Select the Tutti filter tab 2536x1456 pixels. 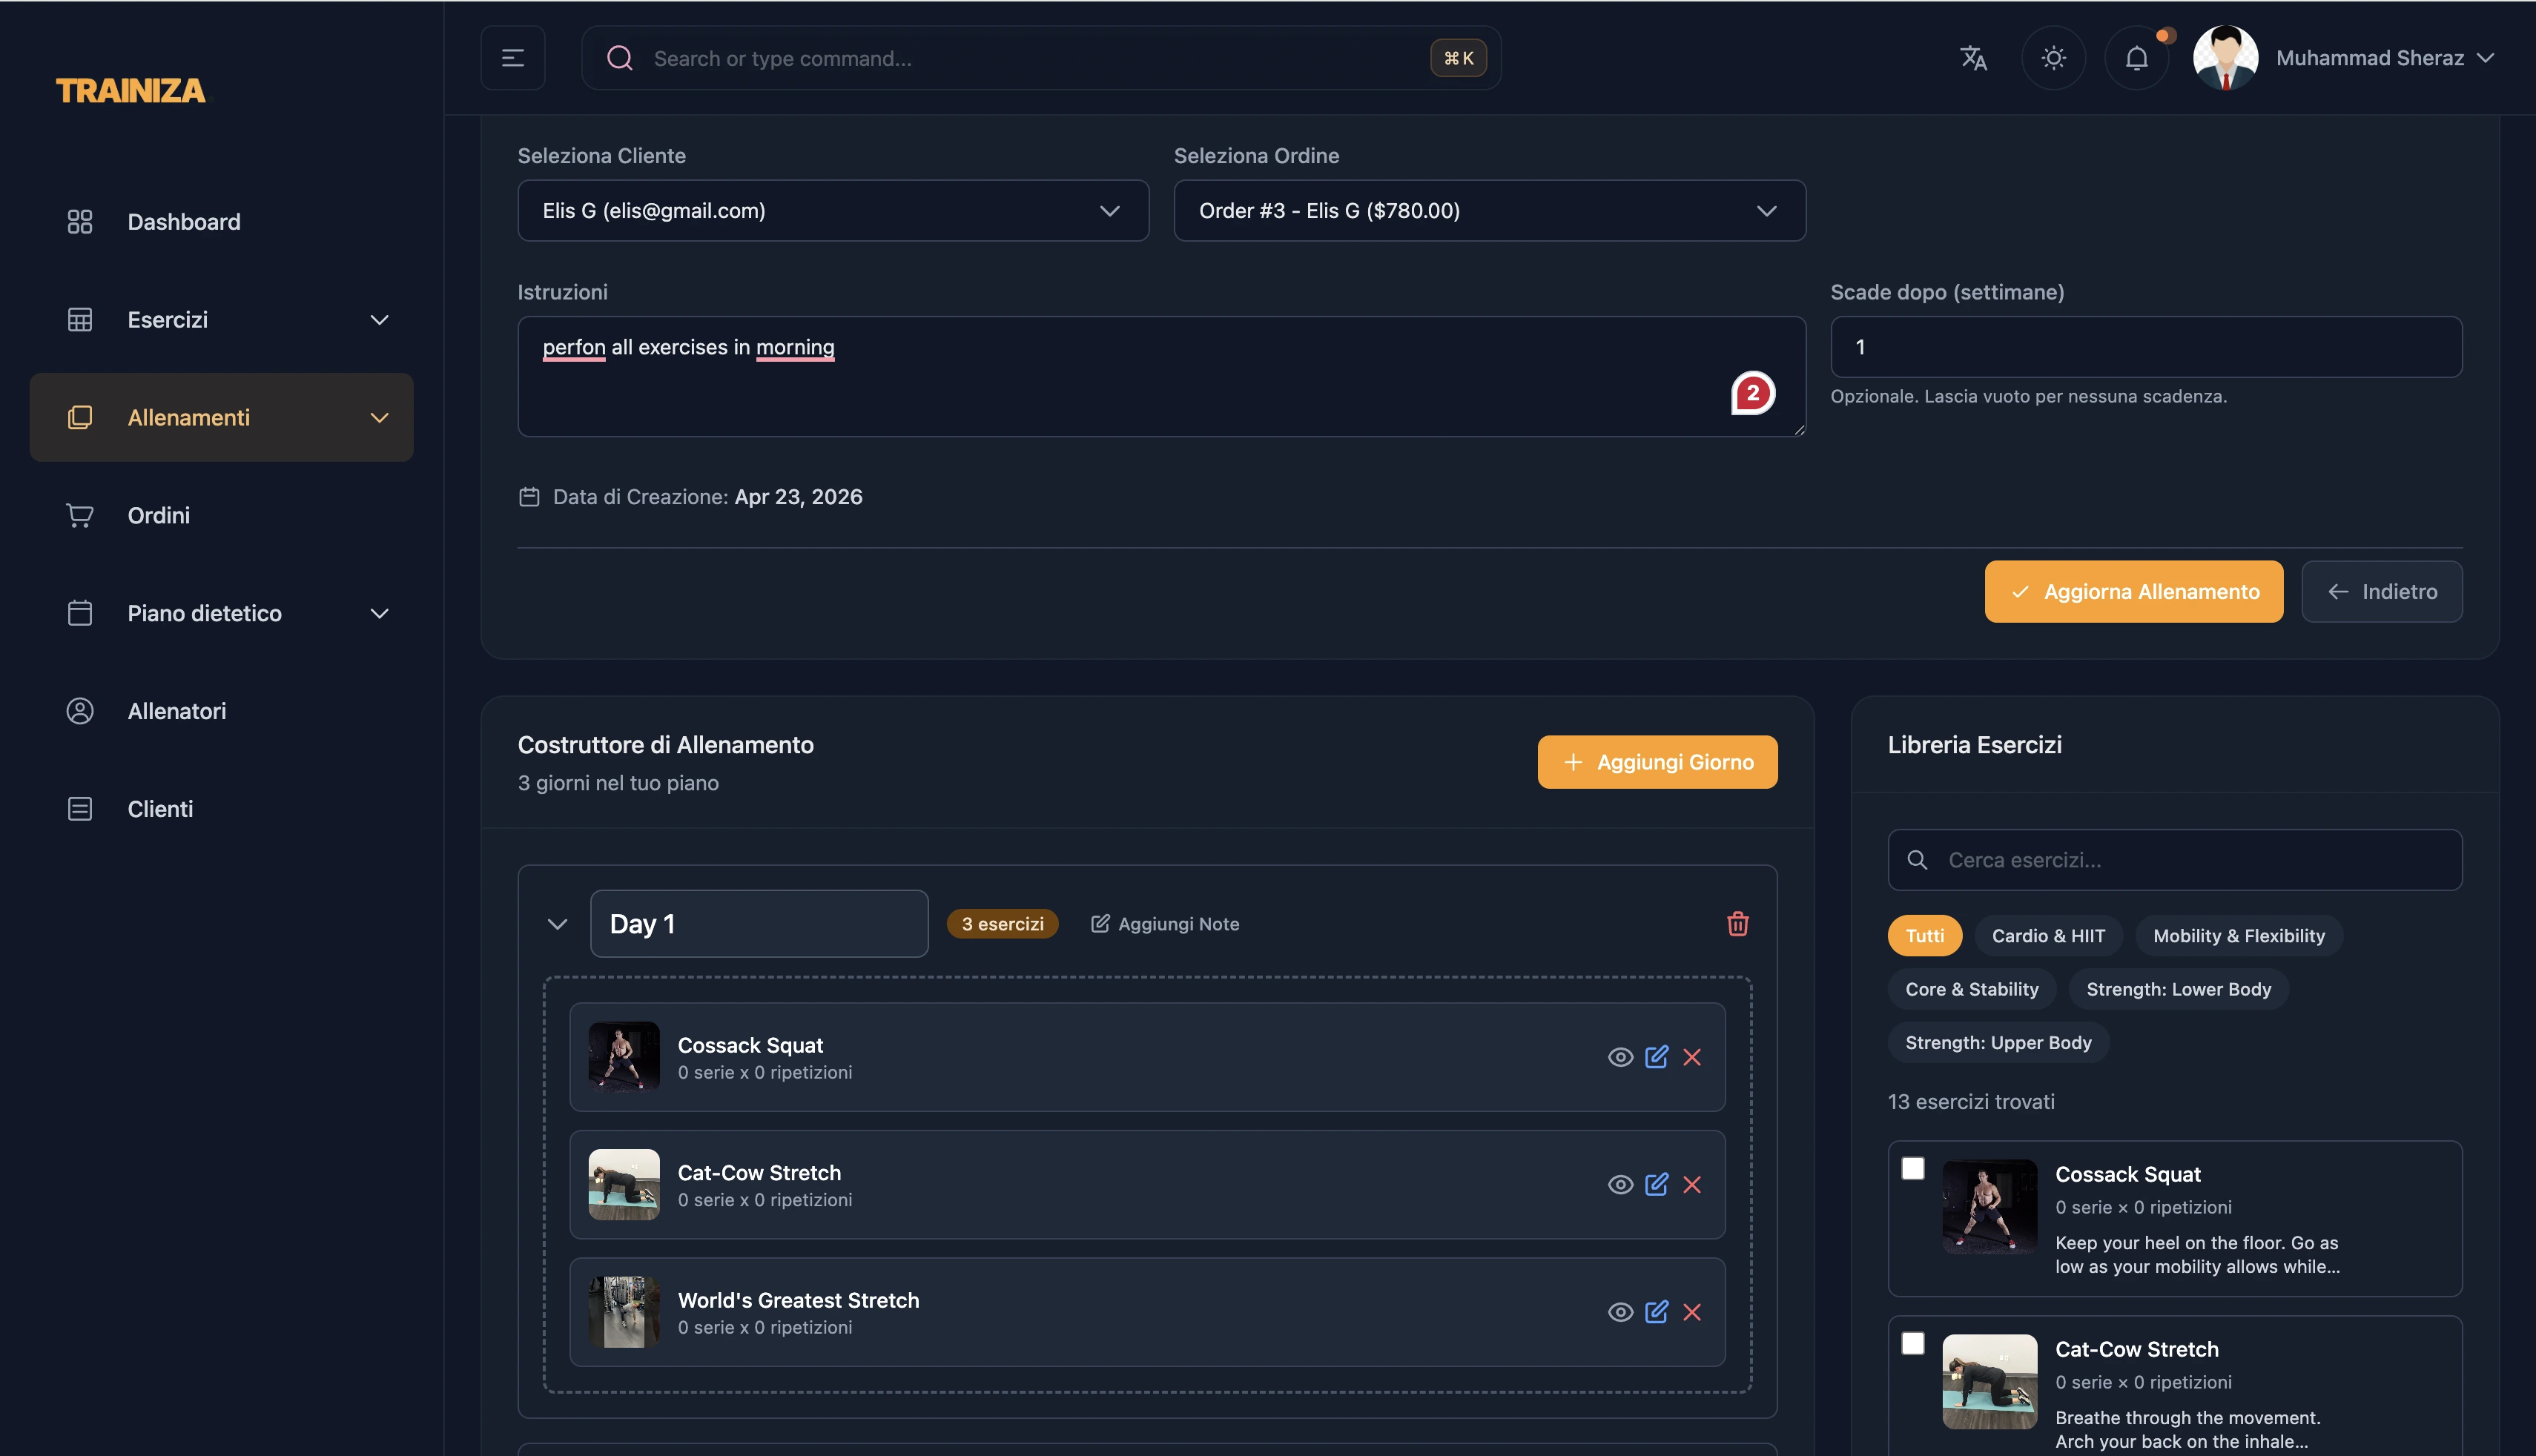point(1924,936)
